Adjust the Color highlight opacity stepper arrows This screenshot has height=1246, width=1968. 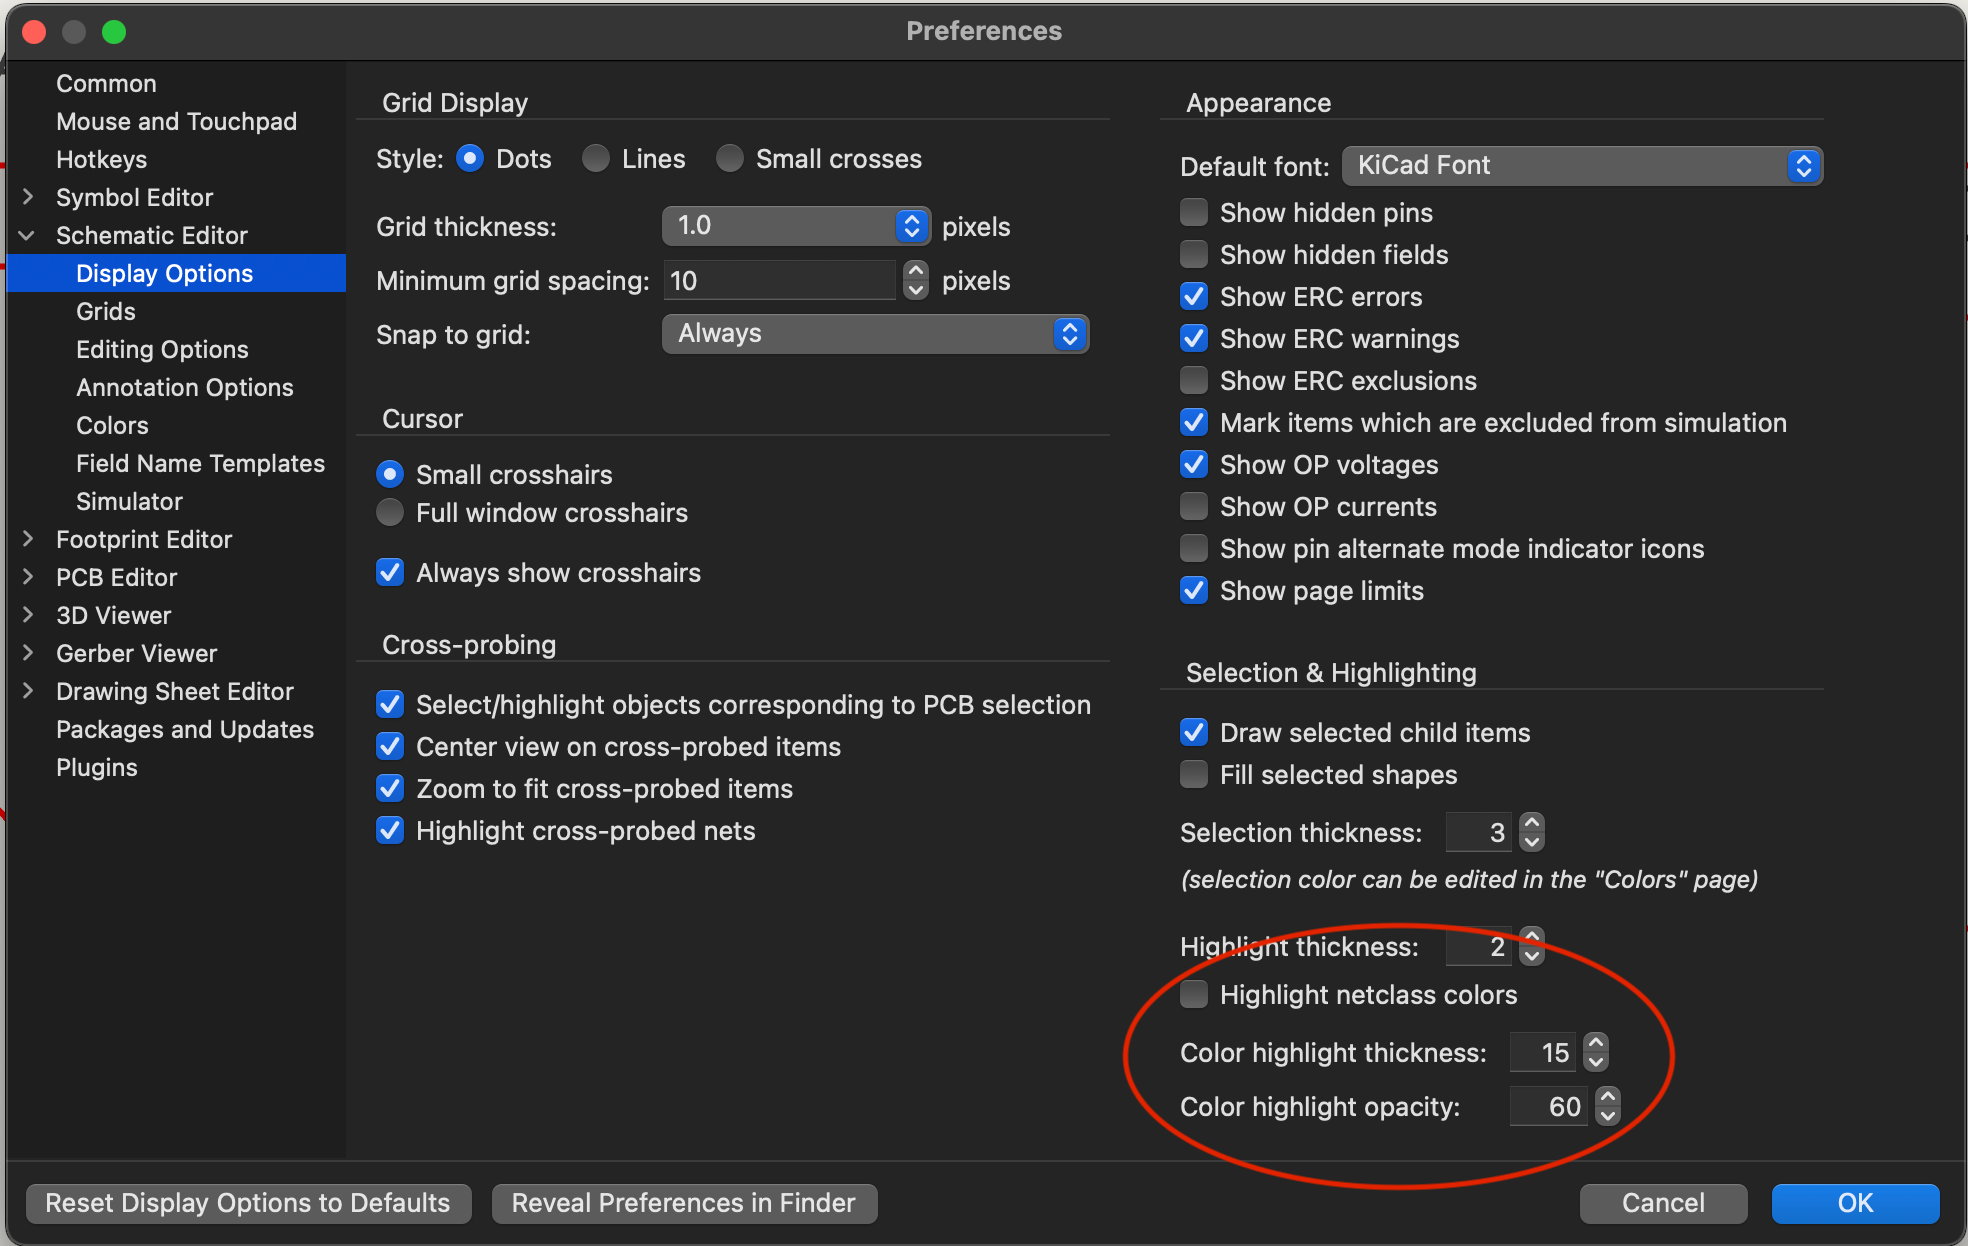point(1607,1106)
